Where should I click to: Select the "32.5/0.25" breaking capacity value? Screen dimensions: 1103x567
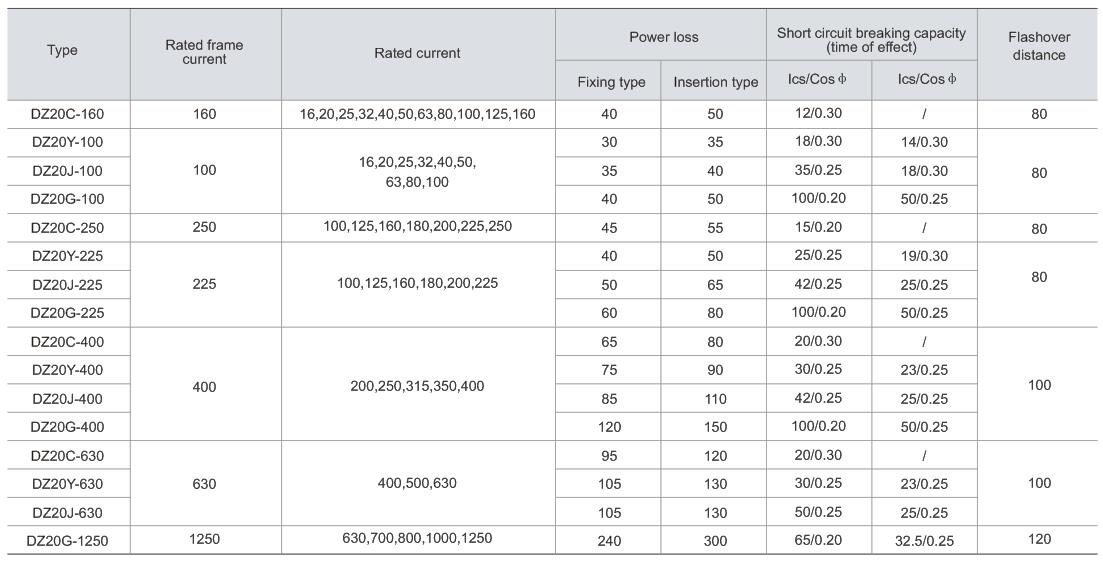click(x=924, y=540)
